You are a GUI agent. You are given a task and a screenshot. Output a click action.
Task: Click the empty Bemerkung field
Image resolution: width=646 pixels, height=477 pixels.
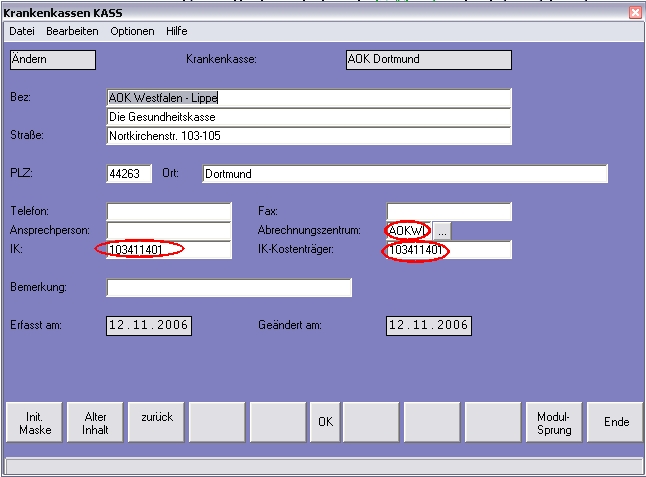click(229, 288)
